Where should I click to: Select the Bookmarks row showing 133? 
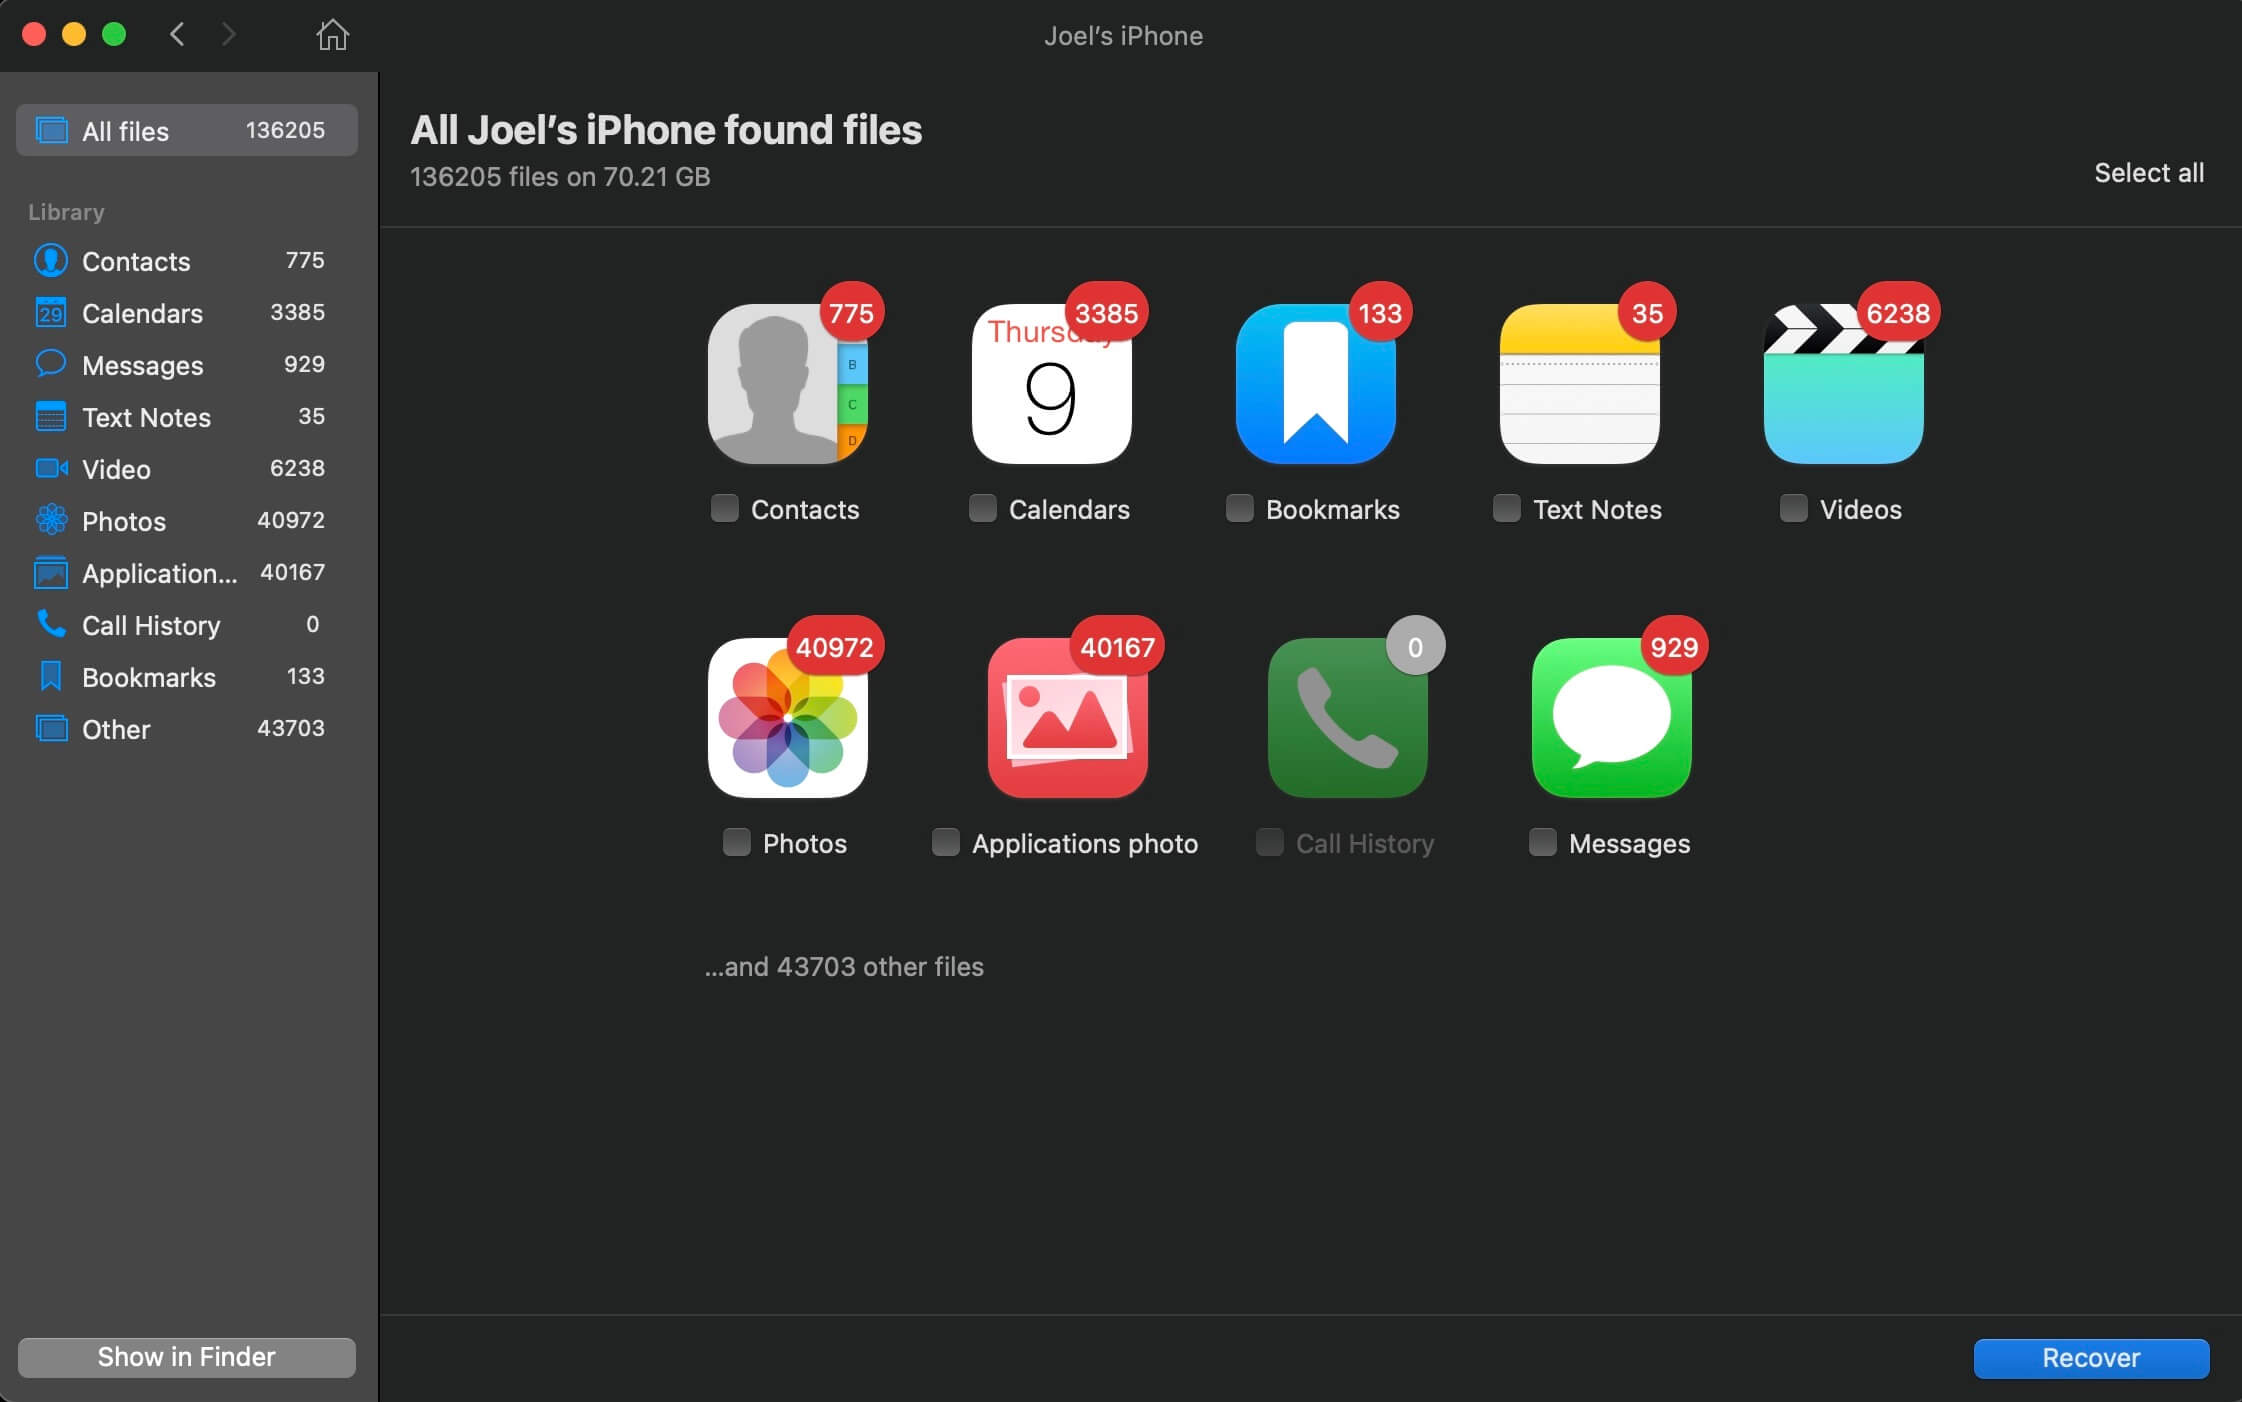click(187, 677)
